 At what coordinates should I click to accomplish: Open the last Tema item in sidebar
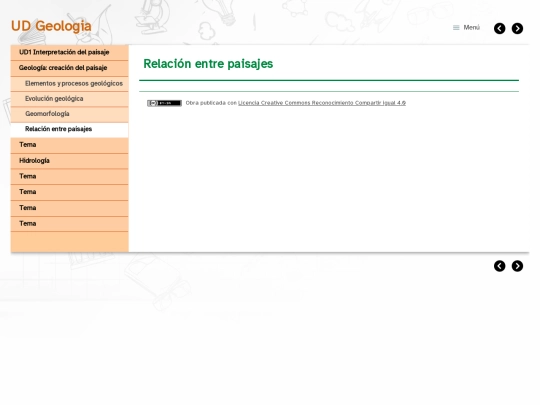tap(70, 224)
